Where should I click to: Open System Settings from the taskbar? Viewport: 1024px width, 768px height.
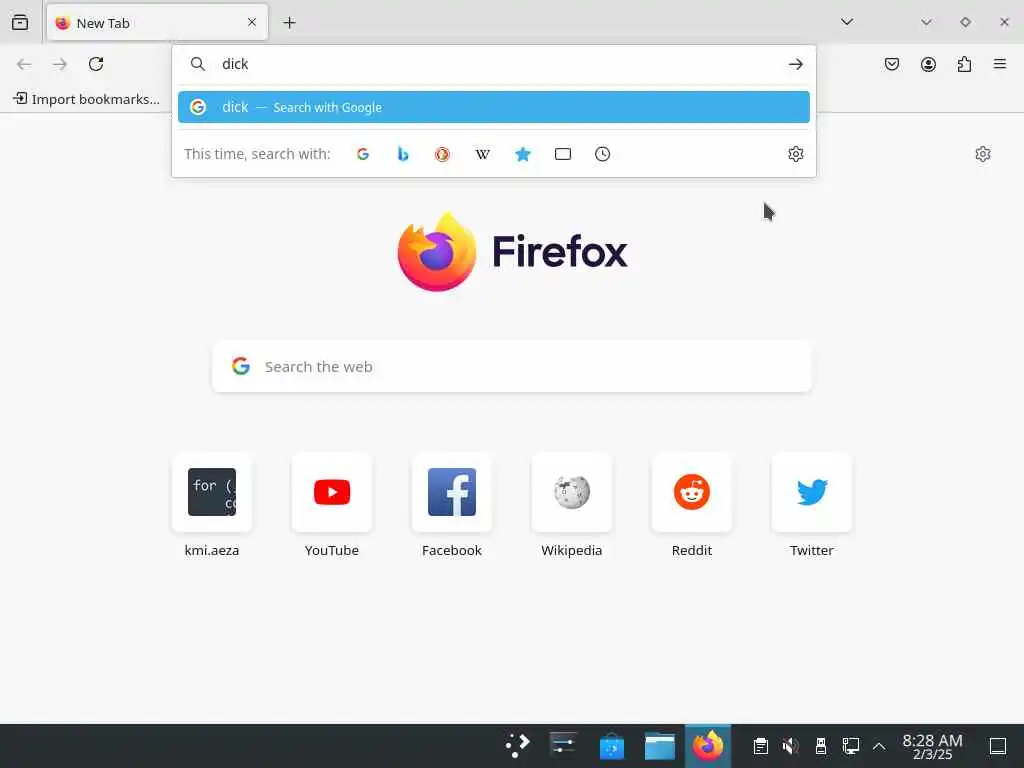tap(563, 746)
